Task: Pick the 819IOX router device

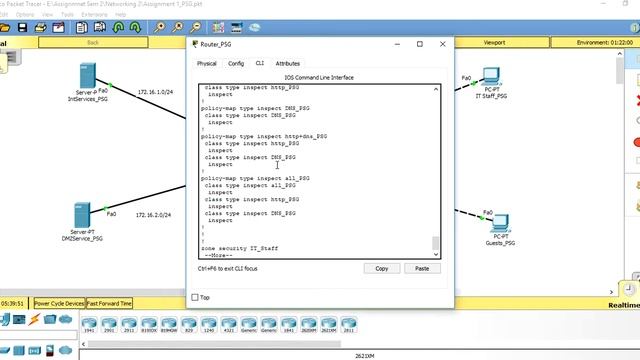Action: click(149, 324)
